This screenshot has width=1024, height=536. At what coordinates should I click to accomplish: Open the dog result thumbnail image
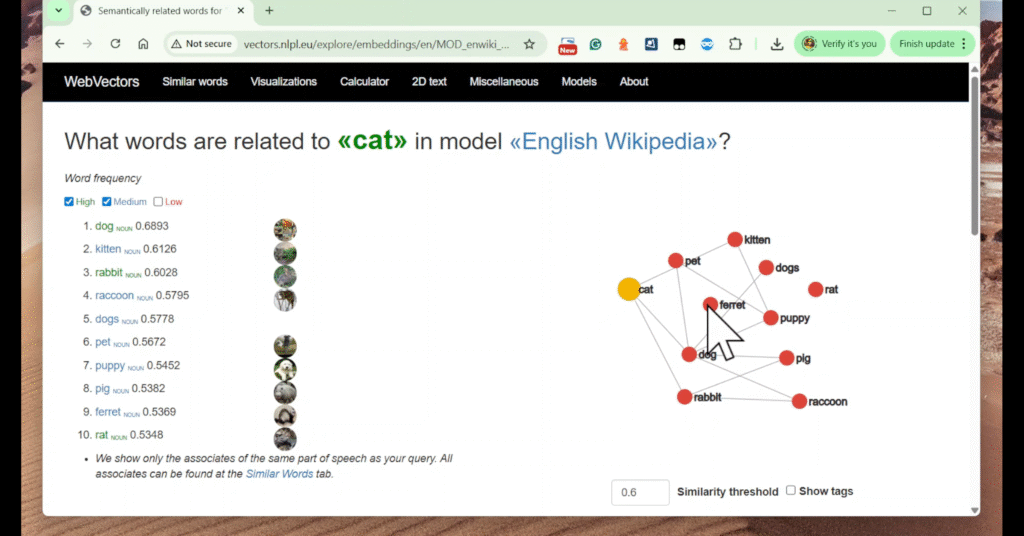click(x=285, y=230)
